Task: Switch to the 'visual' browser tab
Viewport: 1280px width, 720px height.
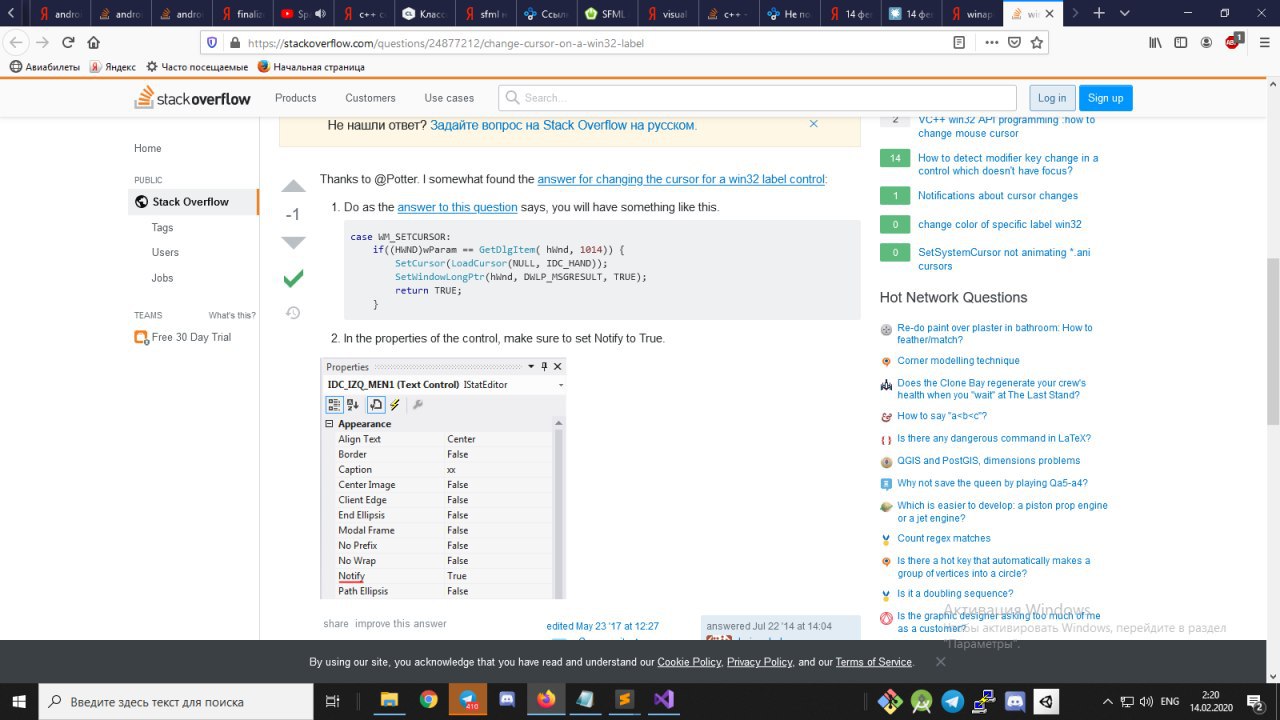Action: coord(667,14)
